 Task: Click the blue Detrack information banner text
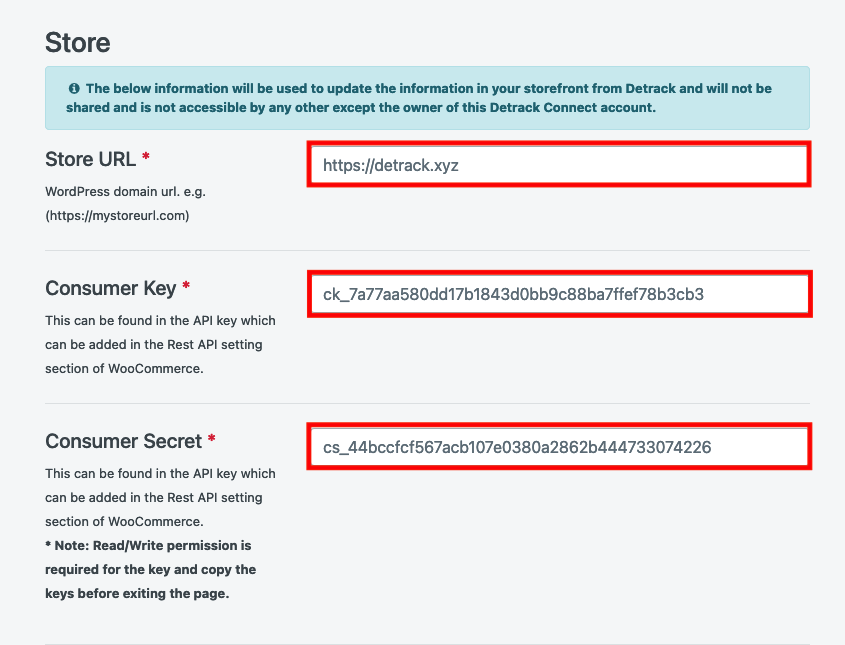coord(419,98)
